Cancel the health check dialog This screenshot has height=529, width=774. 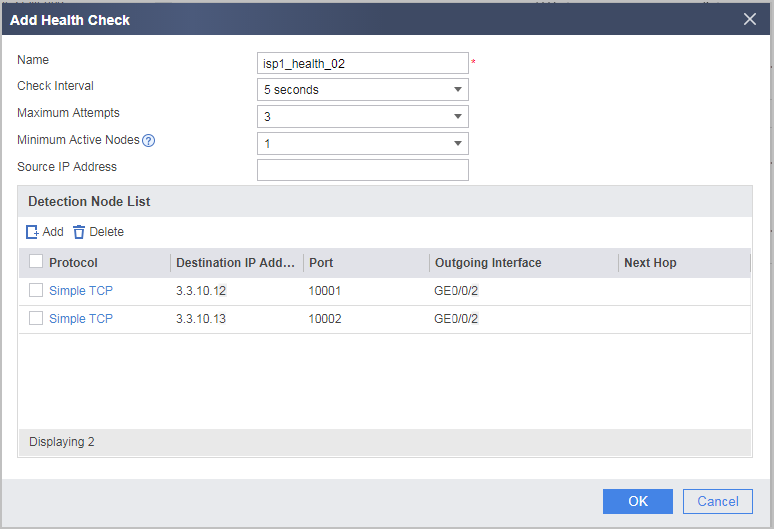point(718,501)
